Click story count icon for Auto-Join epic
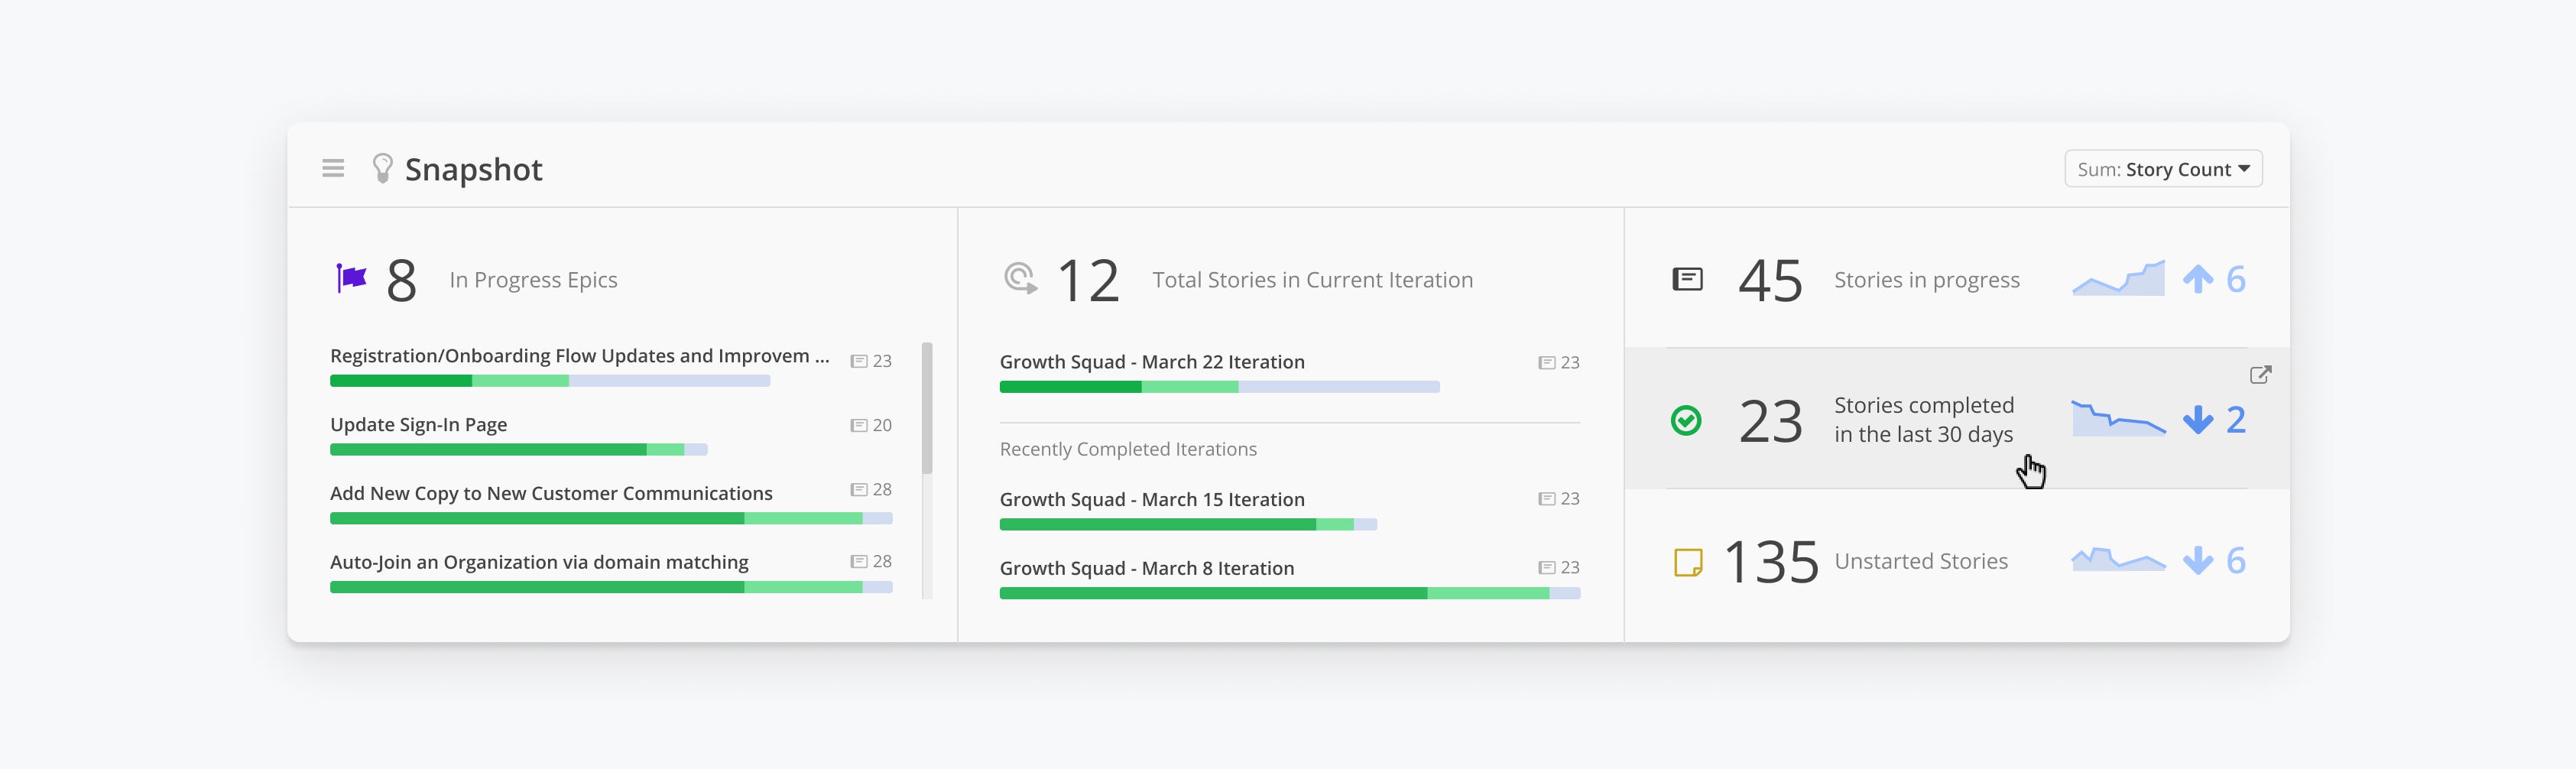 tap(858, 562)
